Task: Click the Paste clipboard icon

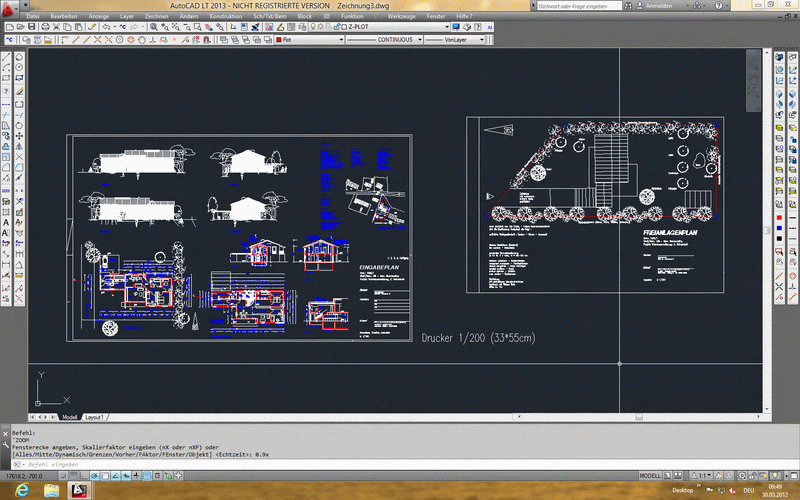Action: 79,27
